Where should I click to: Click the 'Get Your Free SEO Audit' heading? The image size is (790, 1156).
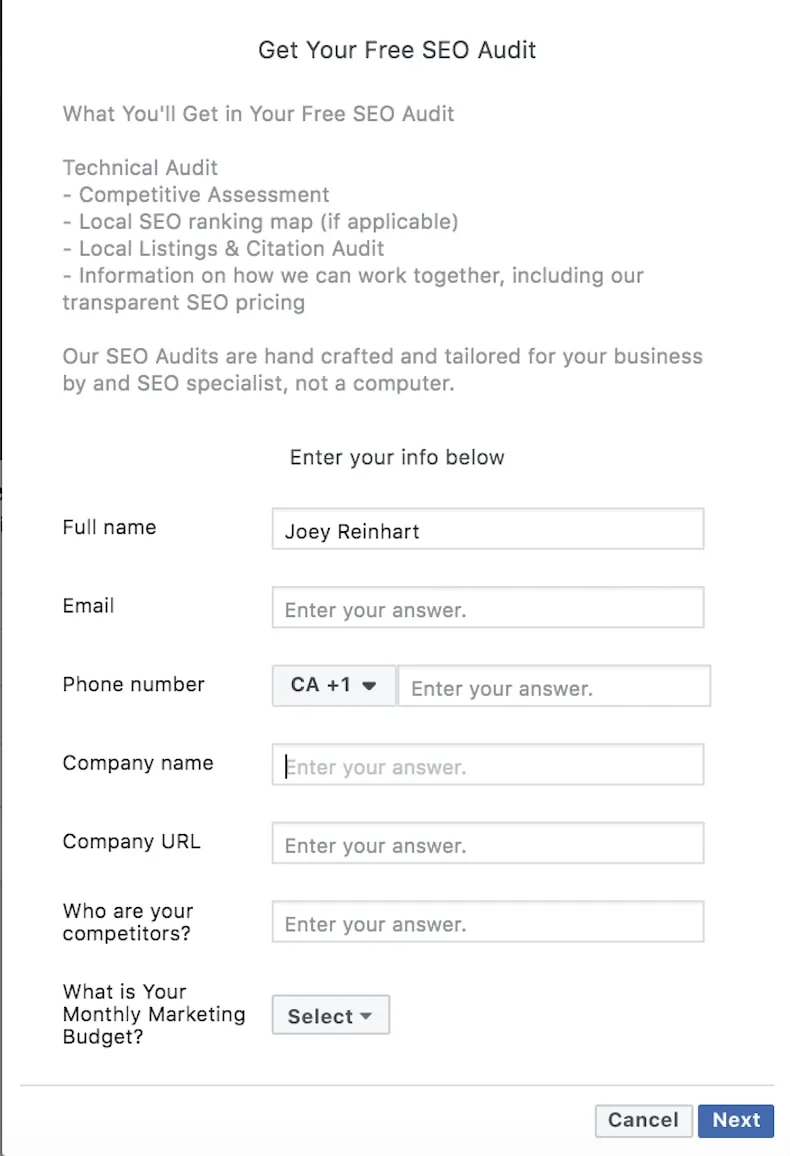(x=397, y=50)
